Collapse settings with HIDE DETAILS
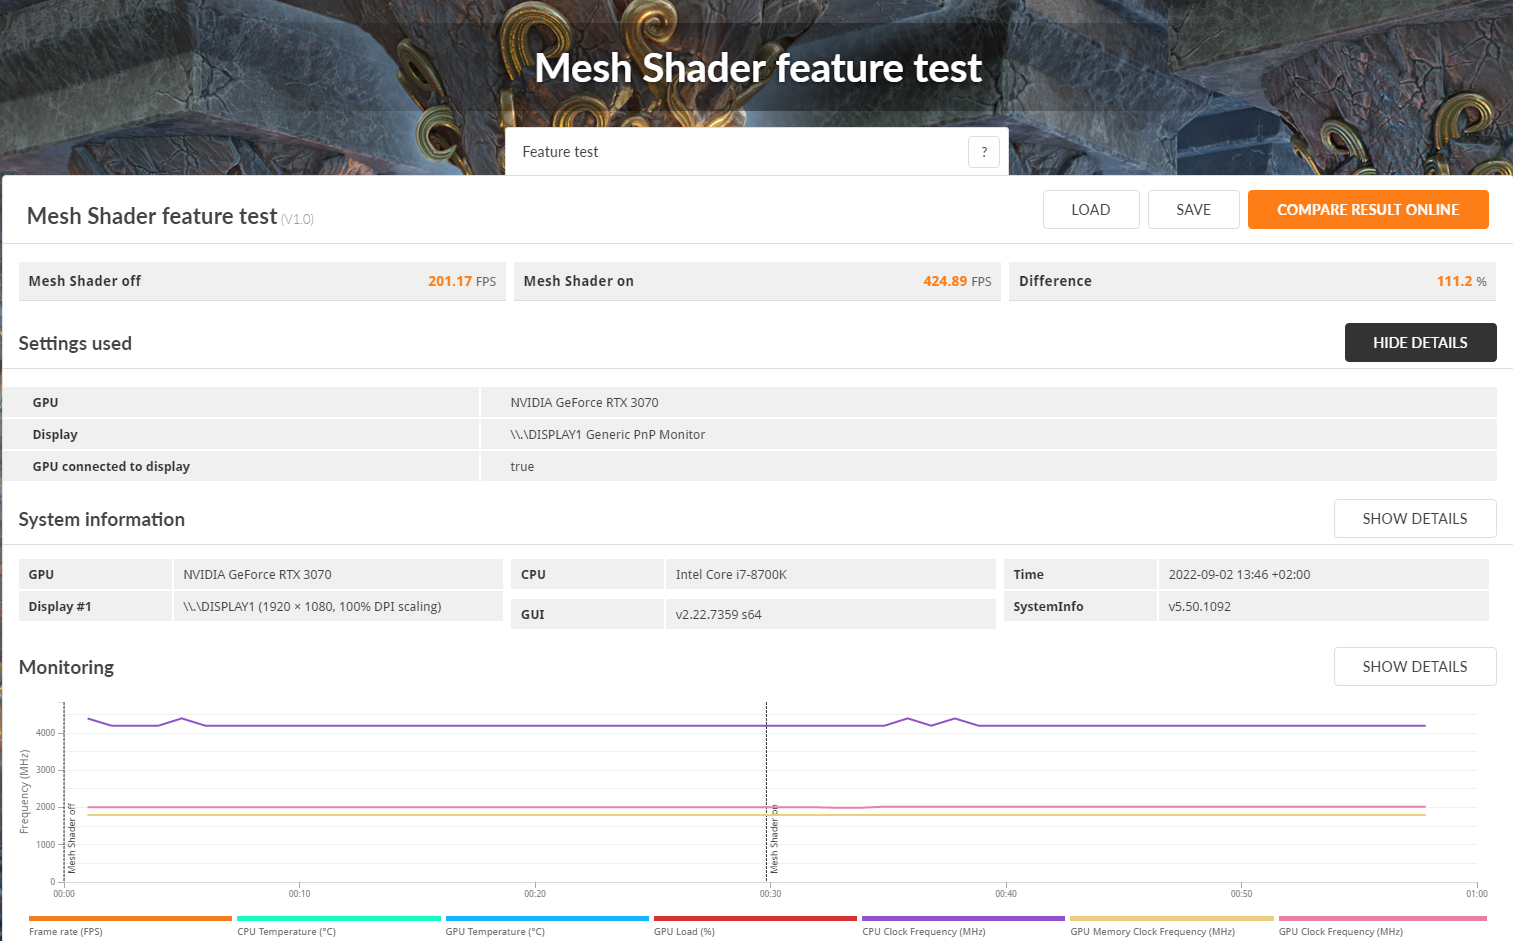 (x=1420, y=342)
